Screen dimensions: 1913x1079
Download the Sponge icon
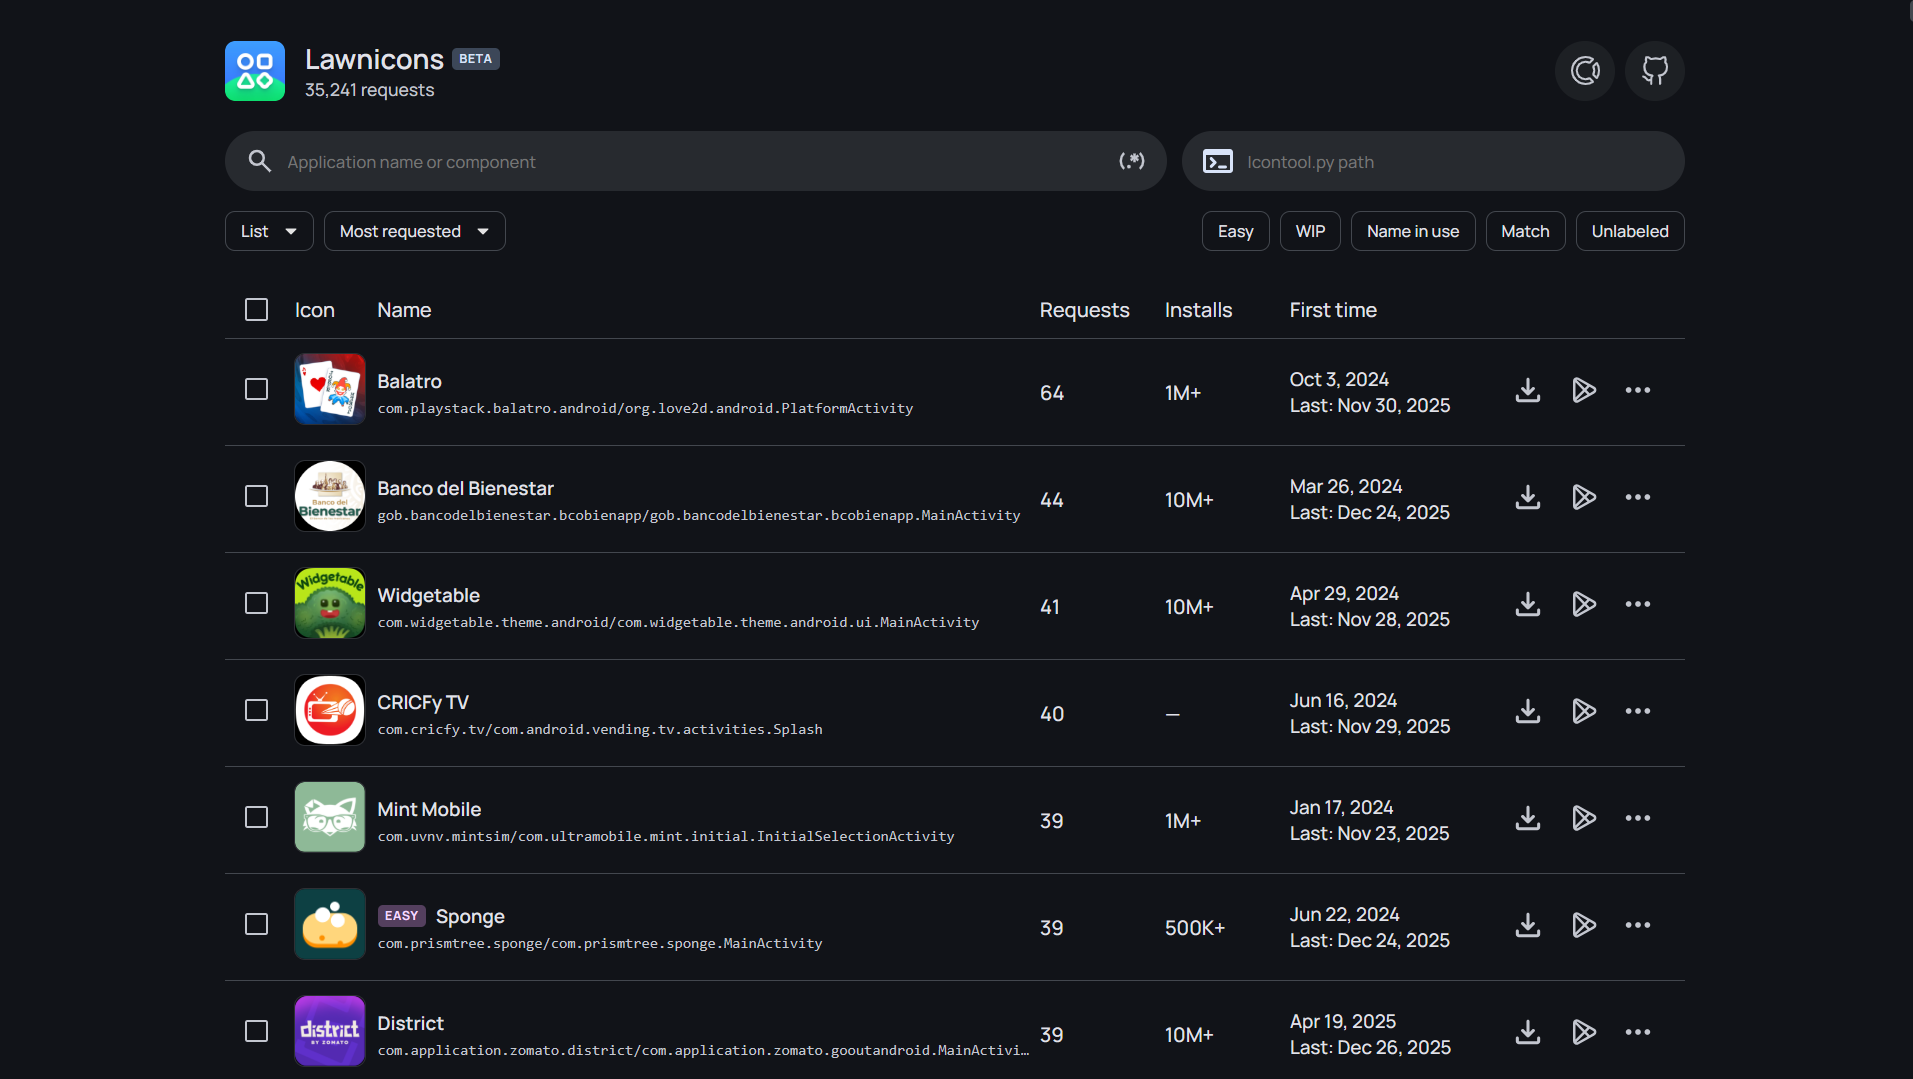pos(1527,925)
